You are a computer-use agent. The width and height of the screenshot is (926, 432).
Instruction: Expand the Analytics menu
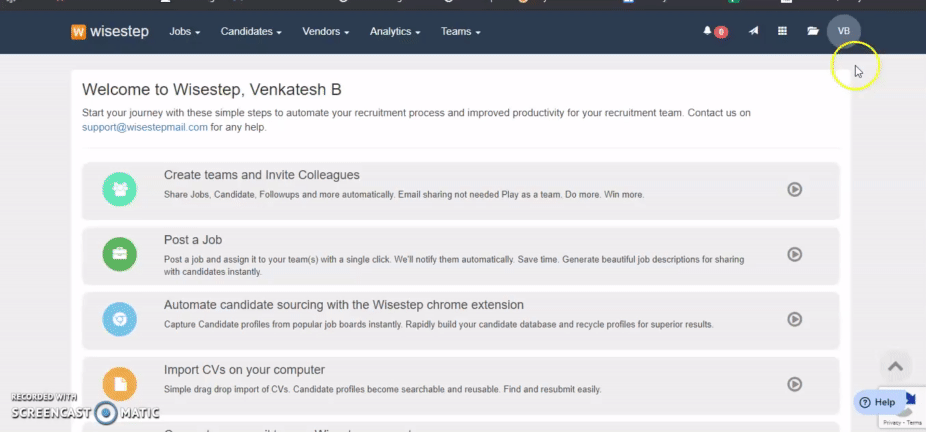(x=395, y=32)
